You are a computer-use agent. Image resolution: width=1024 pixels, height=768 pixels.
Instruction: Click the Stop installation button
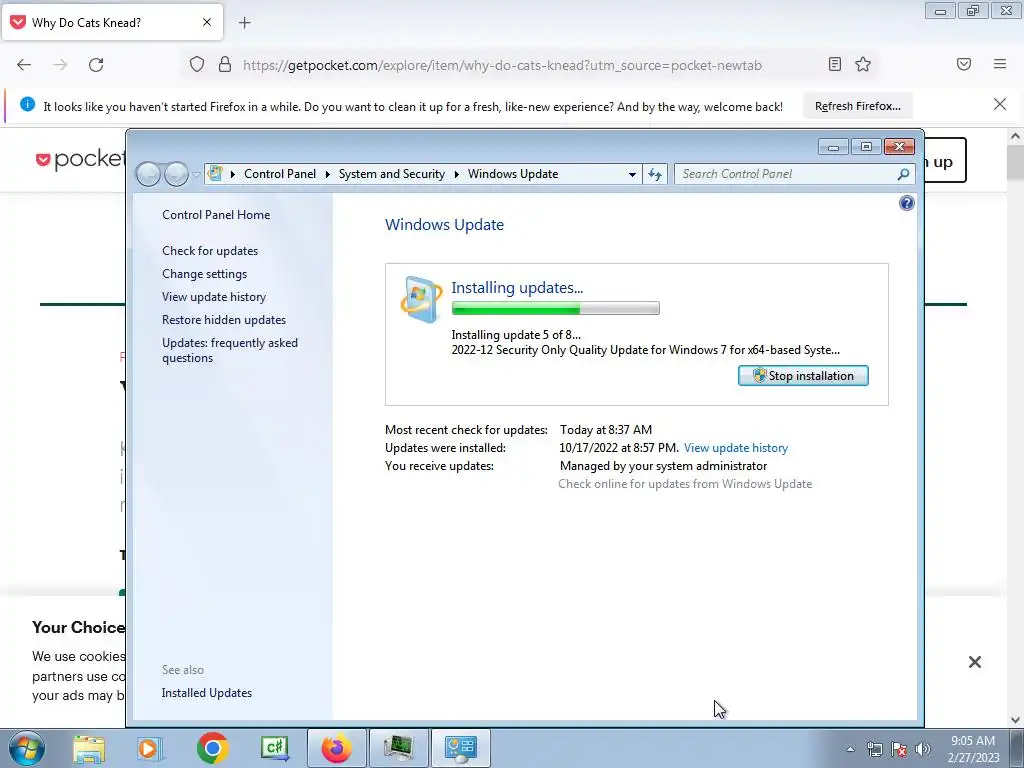[x=803, y=376]
